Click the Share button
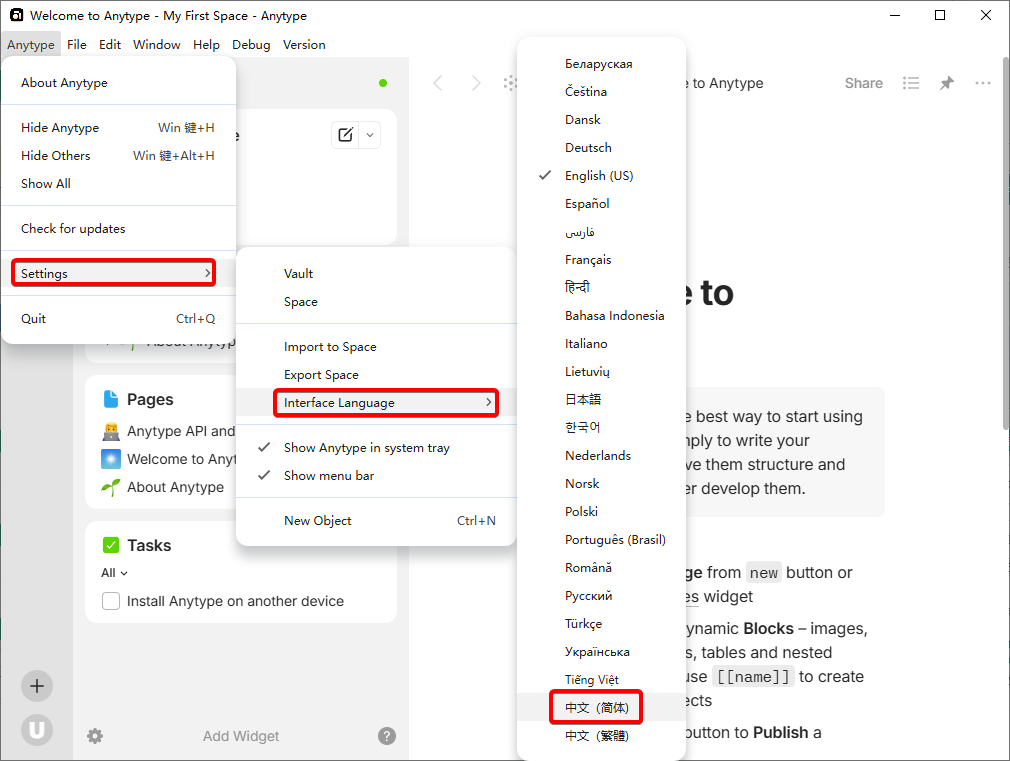The image size is (1010, 761). pyautogui.click(x=863, y=83)
